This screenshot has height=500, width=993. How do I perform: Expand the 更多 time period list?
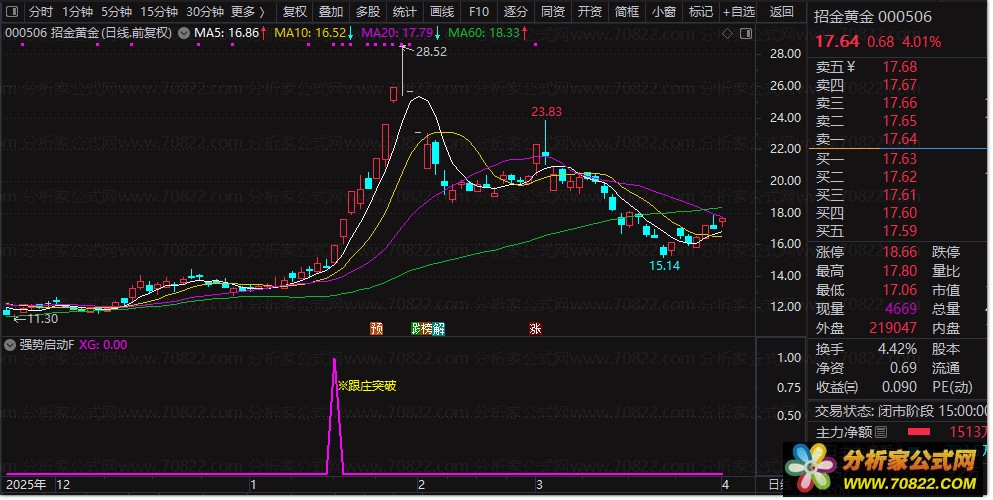[247, 12]
